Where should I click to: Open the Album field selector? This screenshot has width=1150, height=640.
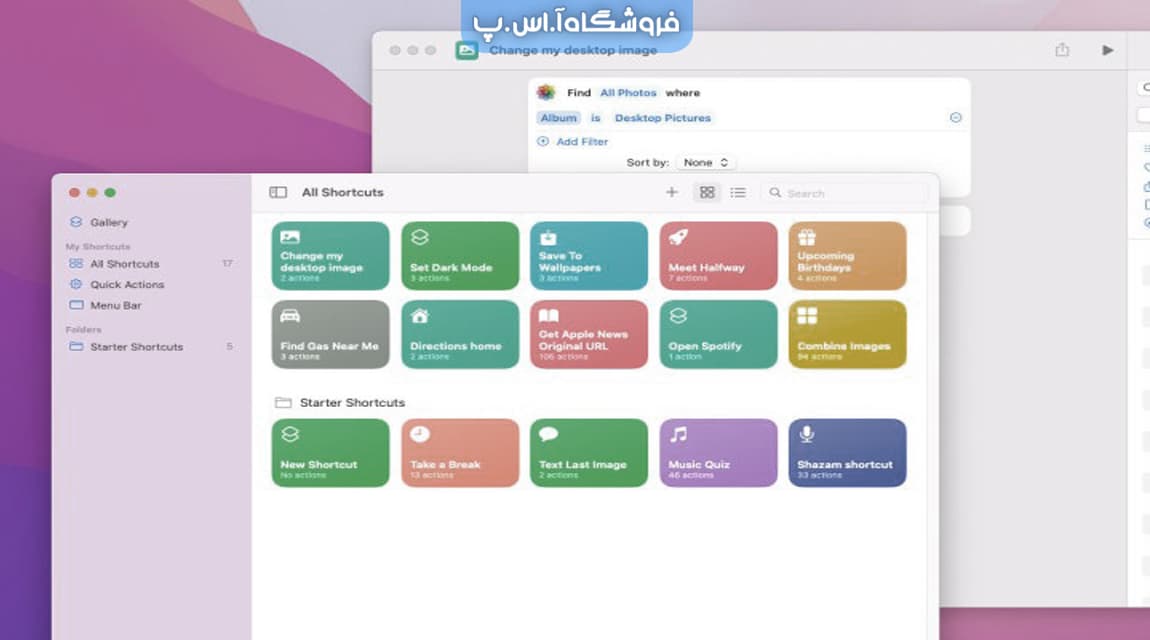coord(558,117)
